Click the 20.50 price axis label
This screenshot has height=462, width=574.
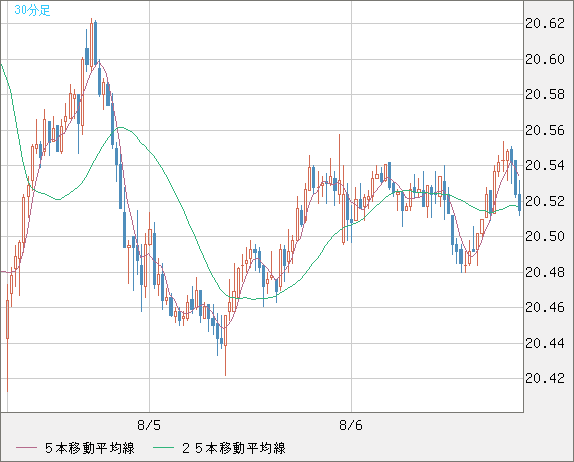coord(545,236)
